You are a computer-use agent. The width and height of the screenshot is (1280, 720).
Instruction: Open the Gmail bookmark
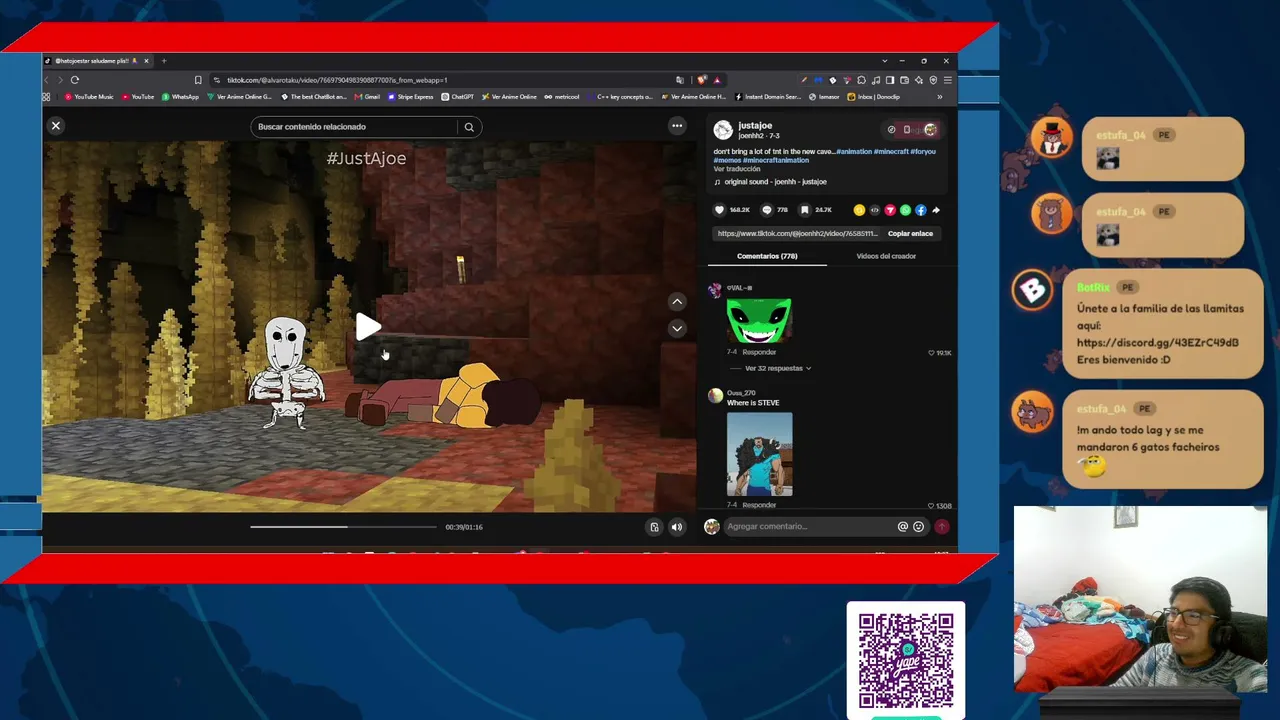367,97
